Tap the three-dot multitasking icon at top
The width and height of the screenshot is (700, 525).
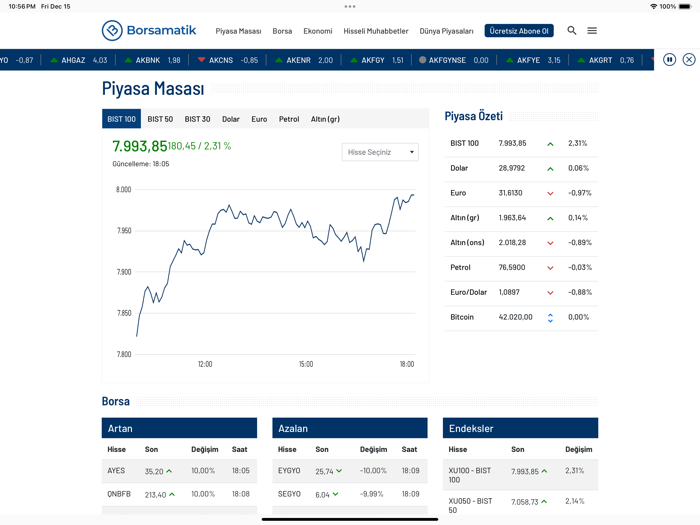pyautogui.click(x=350, y=6)
